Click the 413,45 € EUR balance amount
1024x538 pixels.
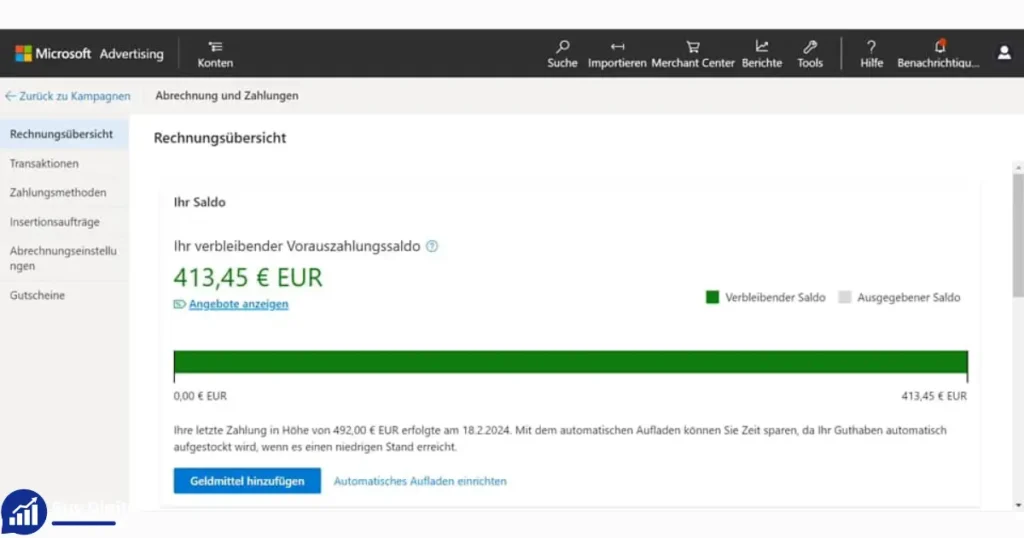(x=248, y=277)
